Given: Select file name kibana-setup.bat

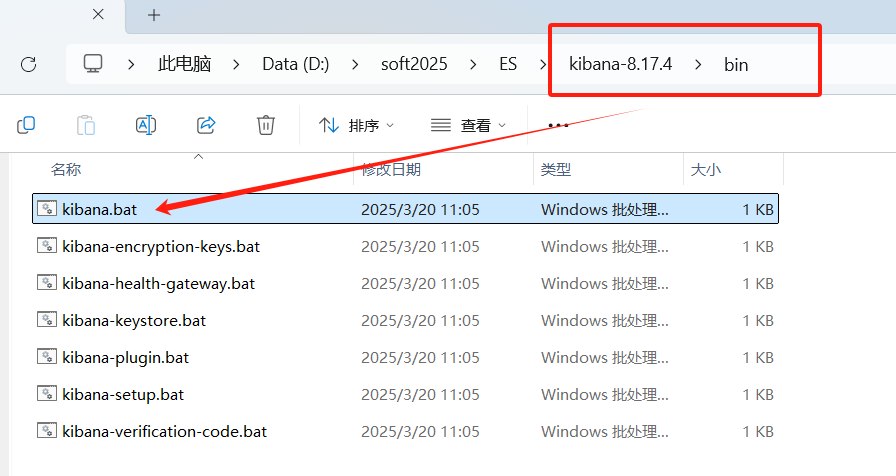Looking at the screenshot, I should click(x=123, y=394).
